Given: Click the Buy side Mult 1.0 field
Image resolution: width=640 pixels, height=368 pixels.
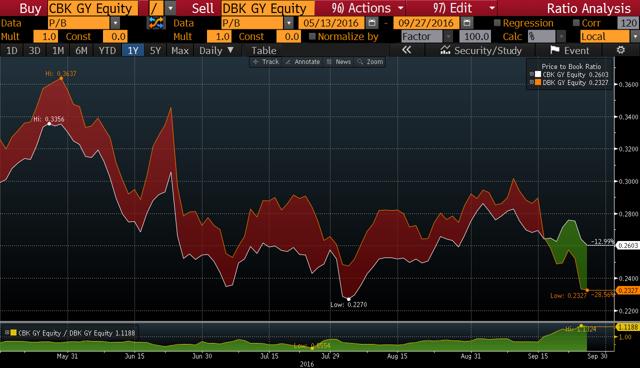Looking at the screenshot, I should (x=46, y=37).
